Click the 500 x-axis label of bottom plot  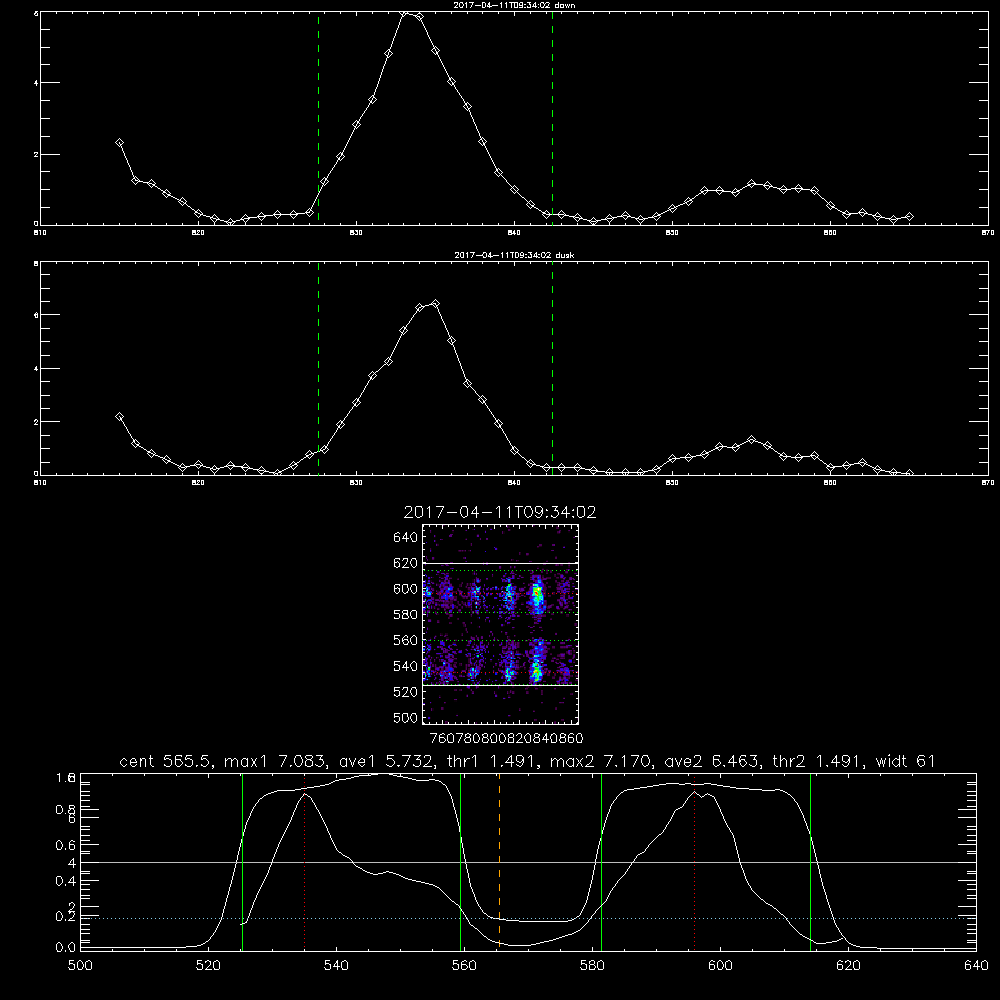[x=80, y=966]
